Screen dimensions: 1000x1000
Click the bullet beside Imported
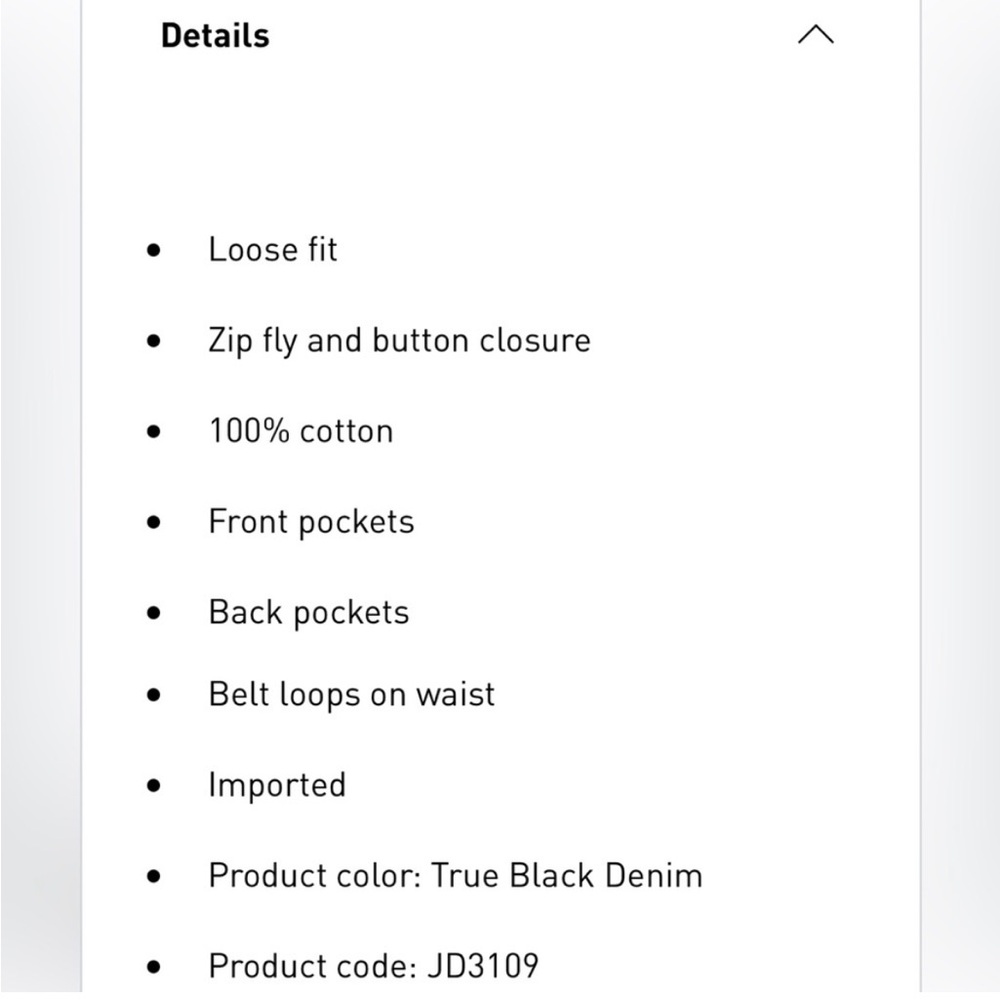tap(154, 786)
